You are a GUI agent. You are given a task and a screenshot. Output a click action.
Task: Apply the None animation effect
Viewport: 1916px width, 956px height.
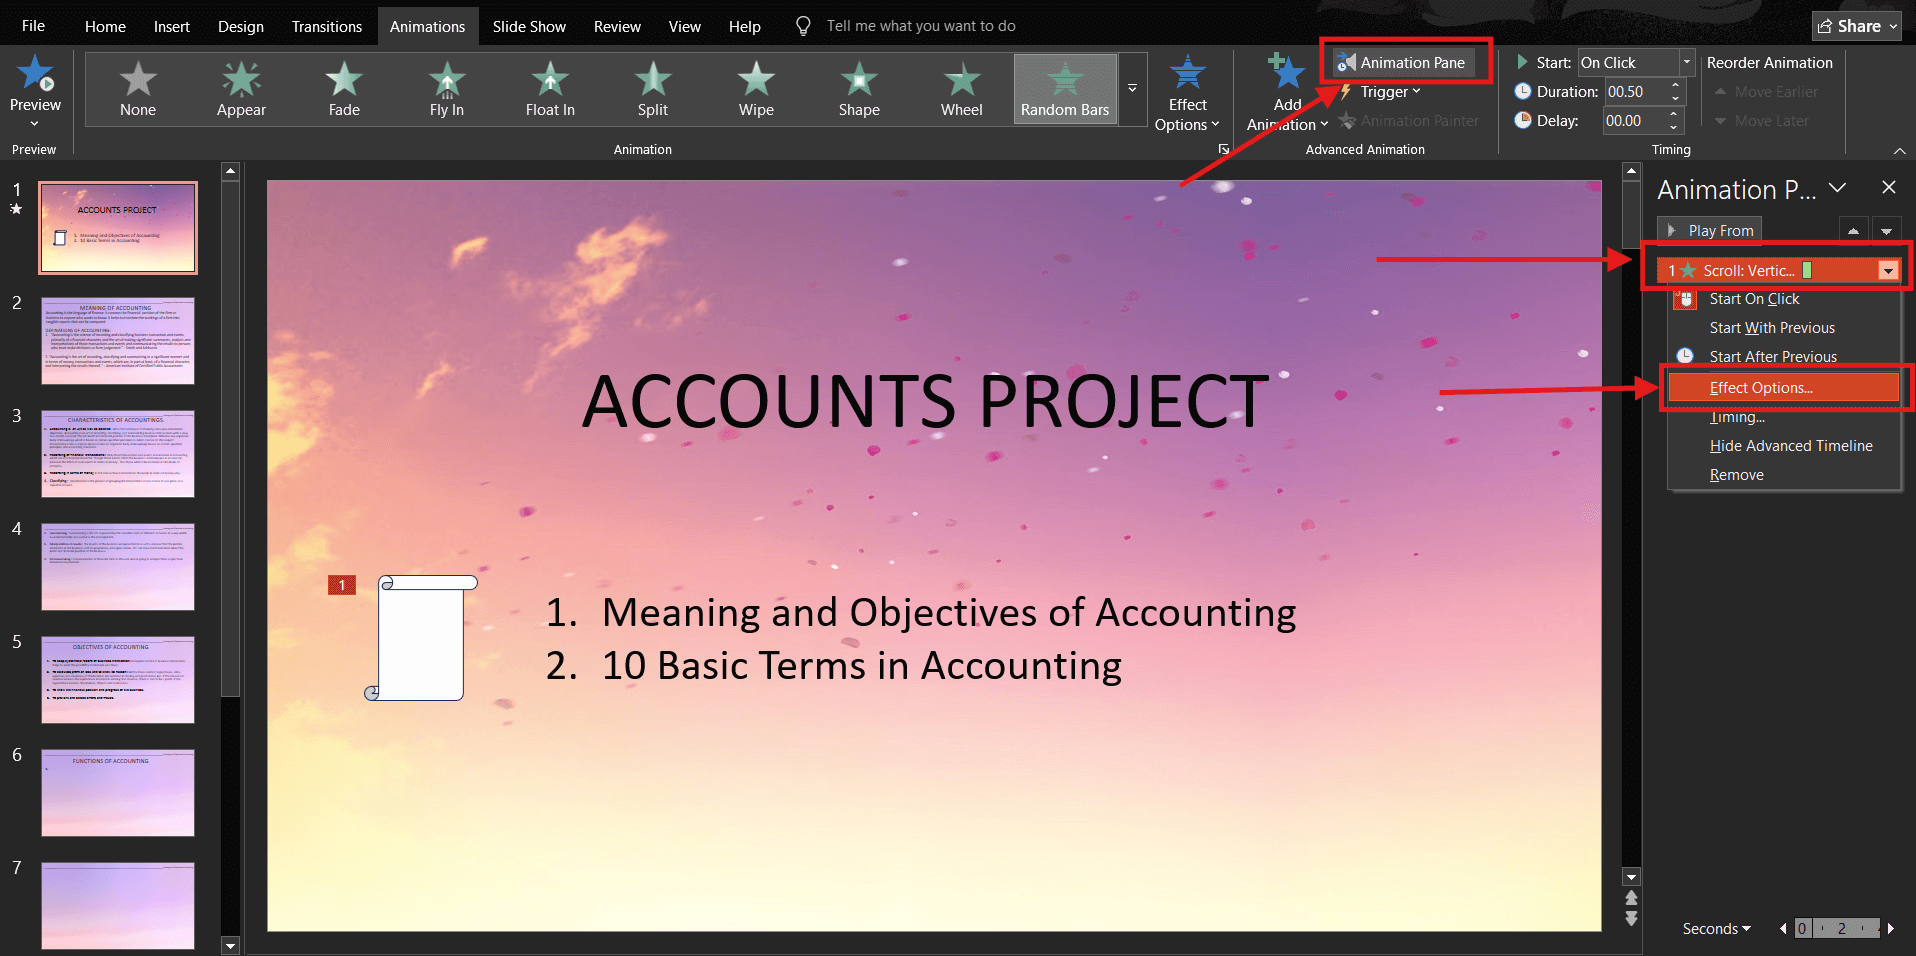click(138, 89)
